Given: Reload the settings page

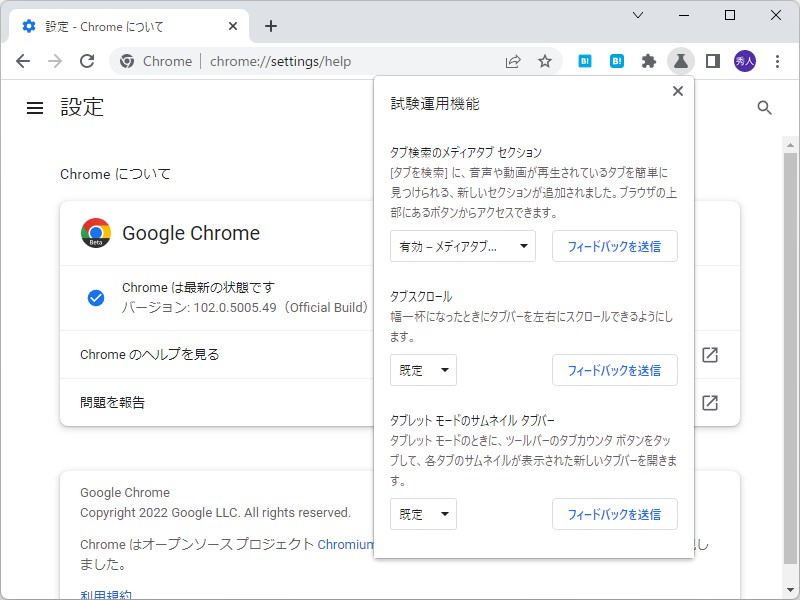Looking at the screenshot, I should [87, 61].
